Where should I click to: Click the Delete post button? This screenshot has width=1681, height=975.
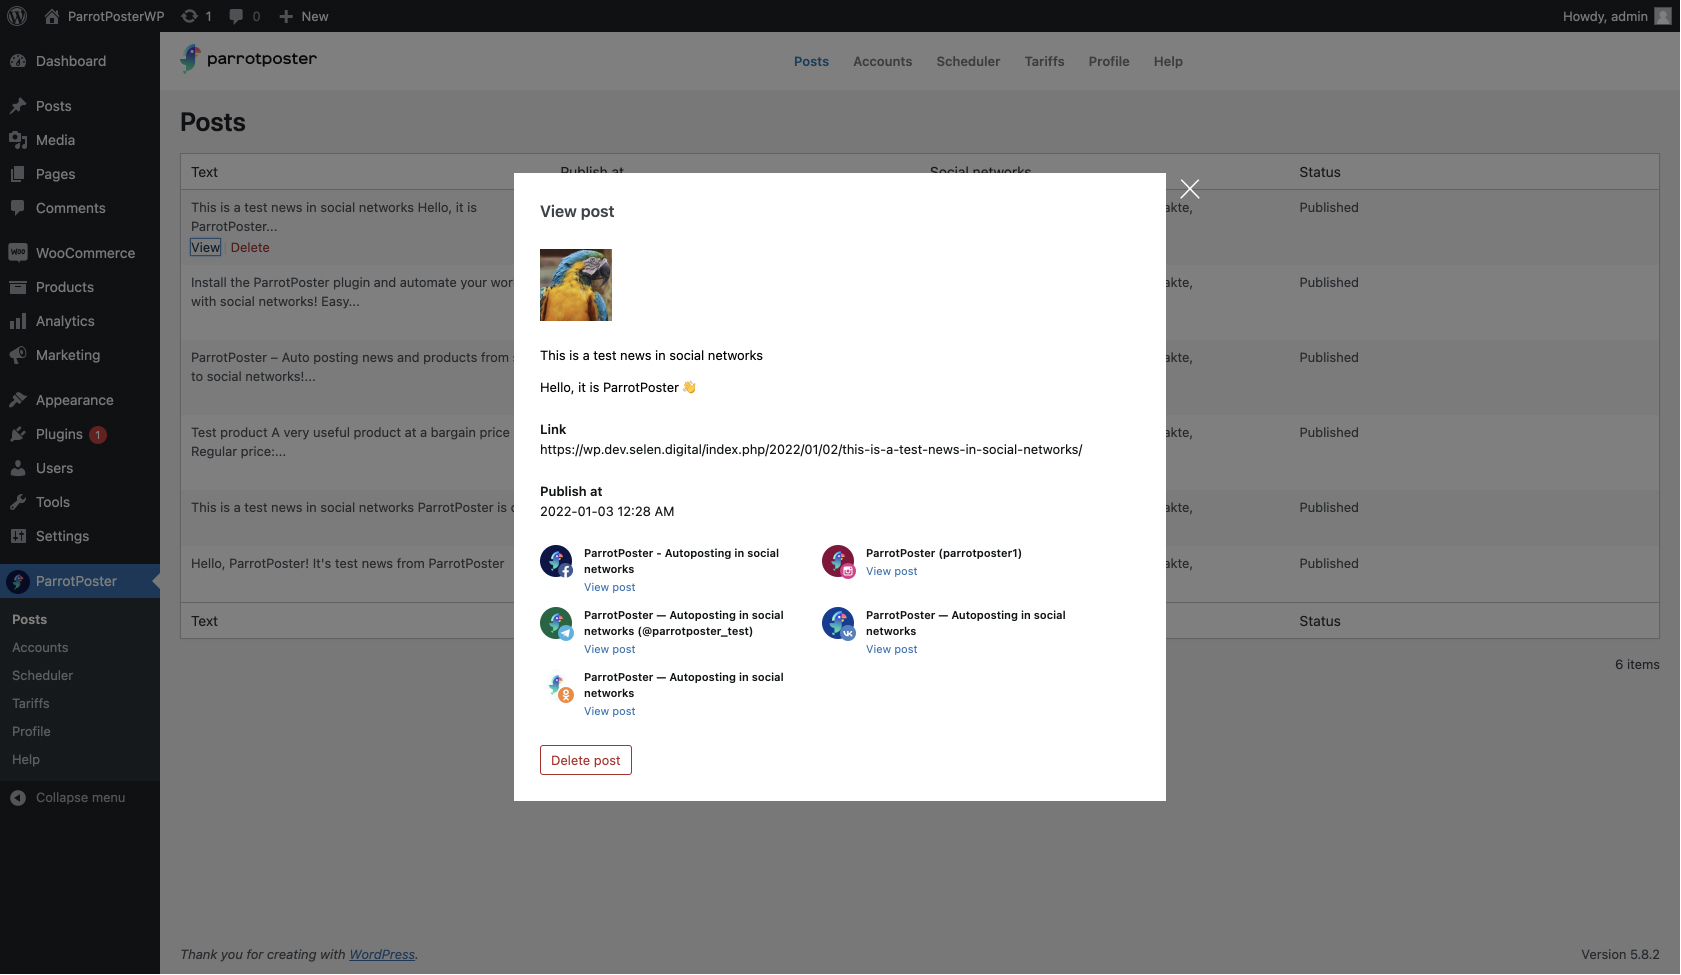[x=586, y=760]
